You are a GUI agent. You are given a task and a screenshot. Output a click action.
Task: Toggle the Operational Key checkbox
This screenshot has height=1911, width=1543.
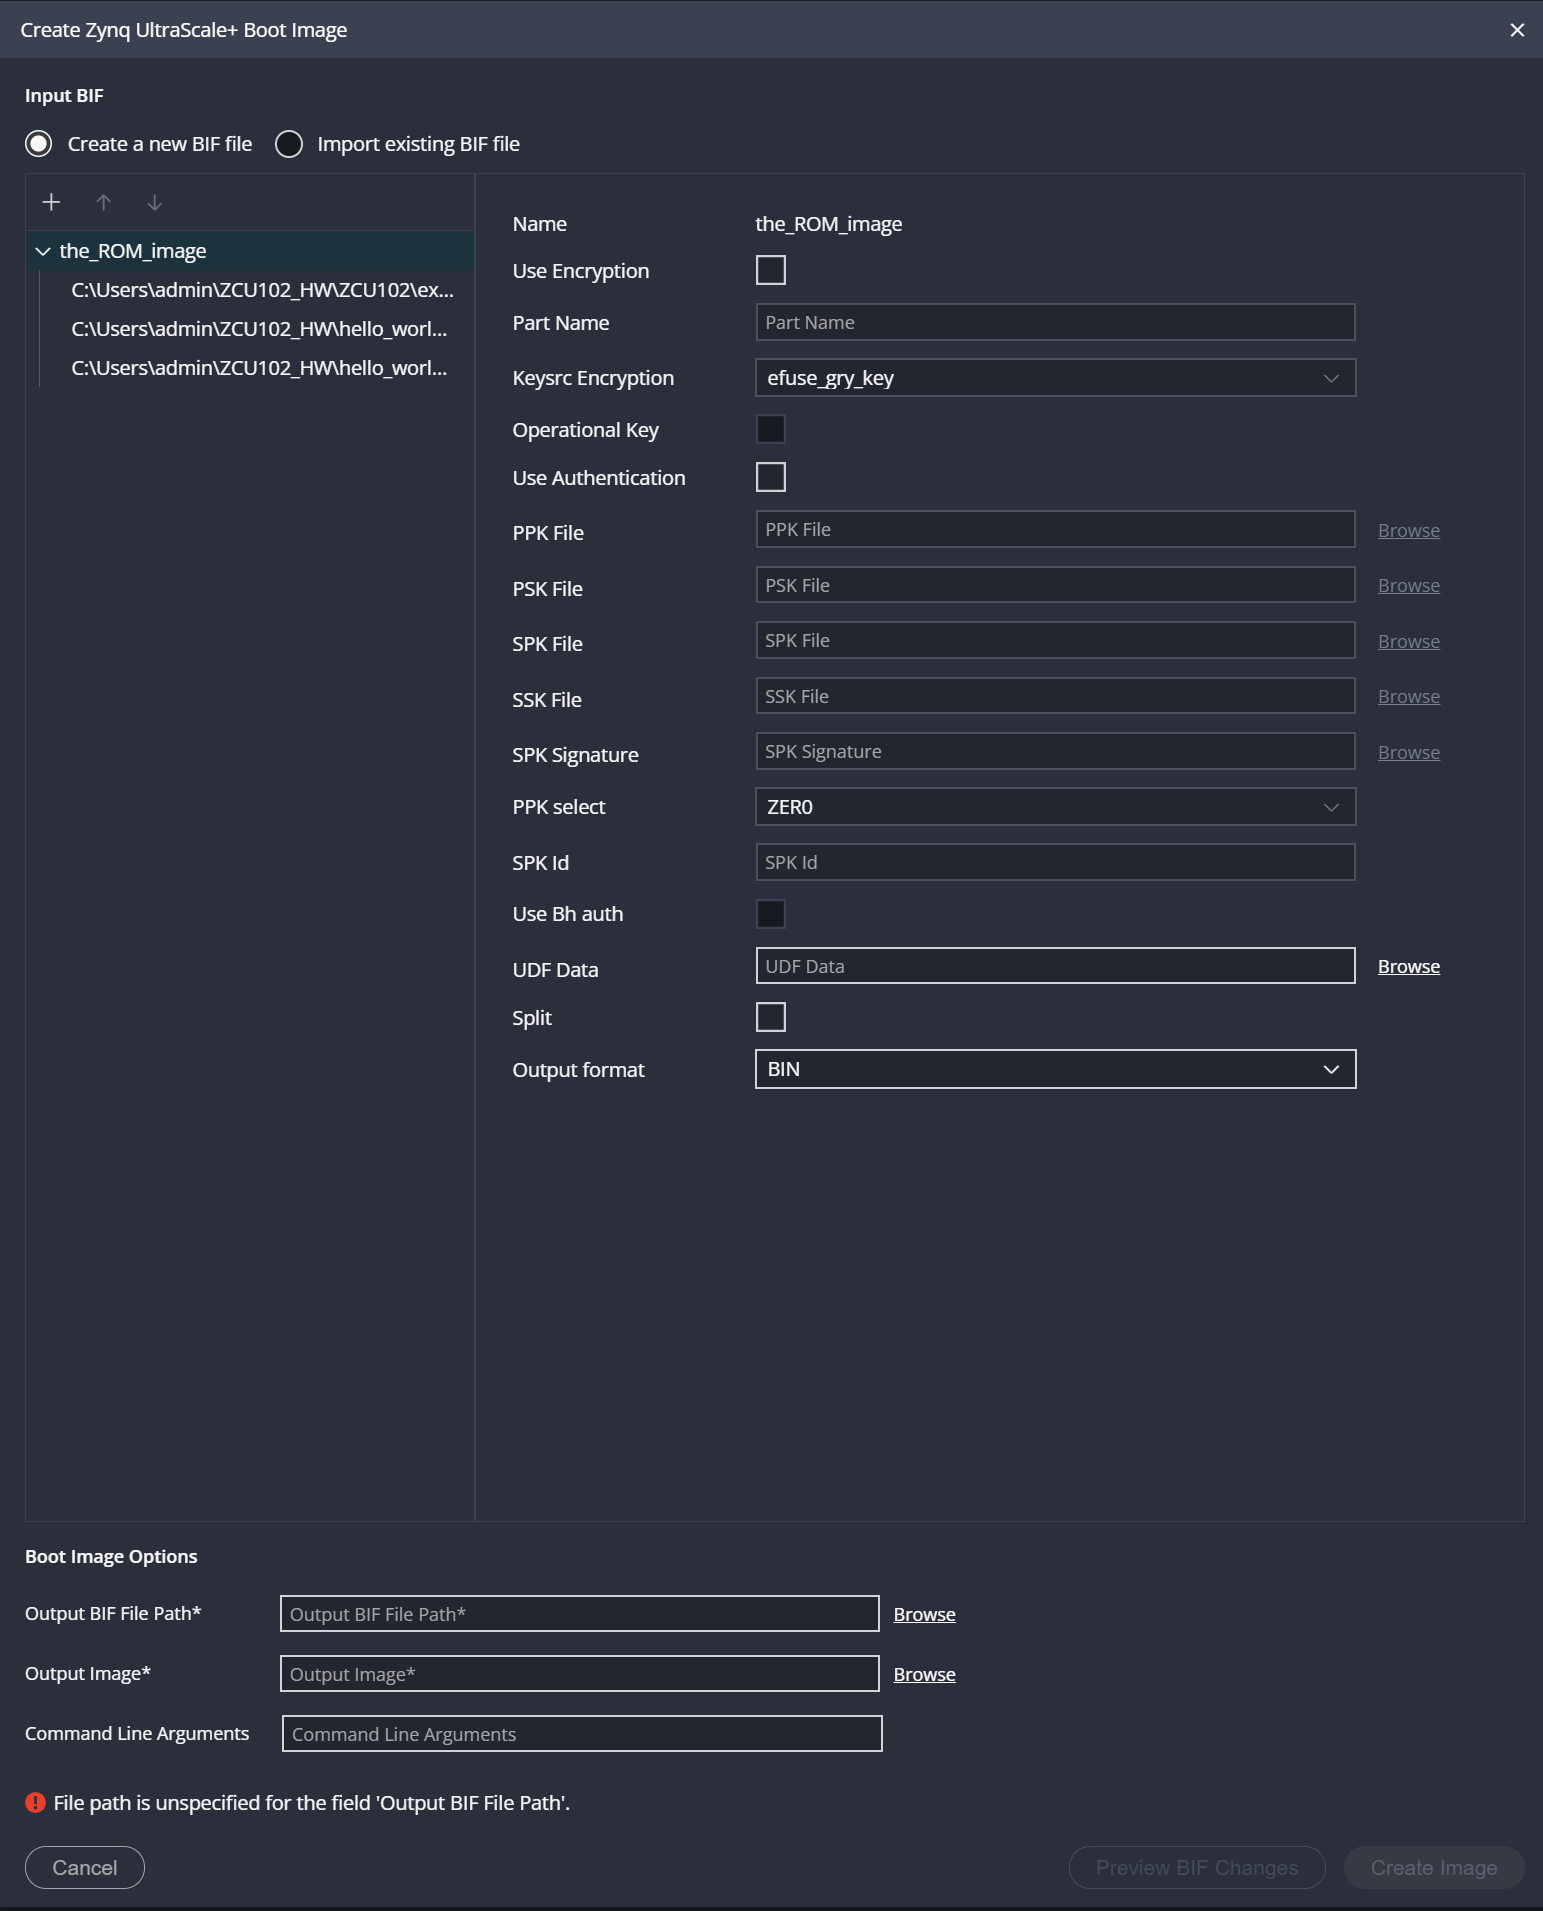point(771,429)
